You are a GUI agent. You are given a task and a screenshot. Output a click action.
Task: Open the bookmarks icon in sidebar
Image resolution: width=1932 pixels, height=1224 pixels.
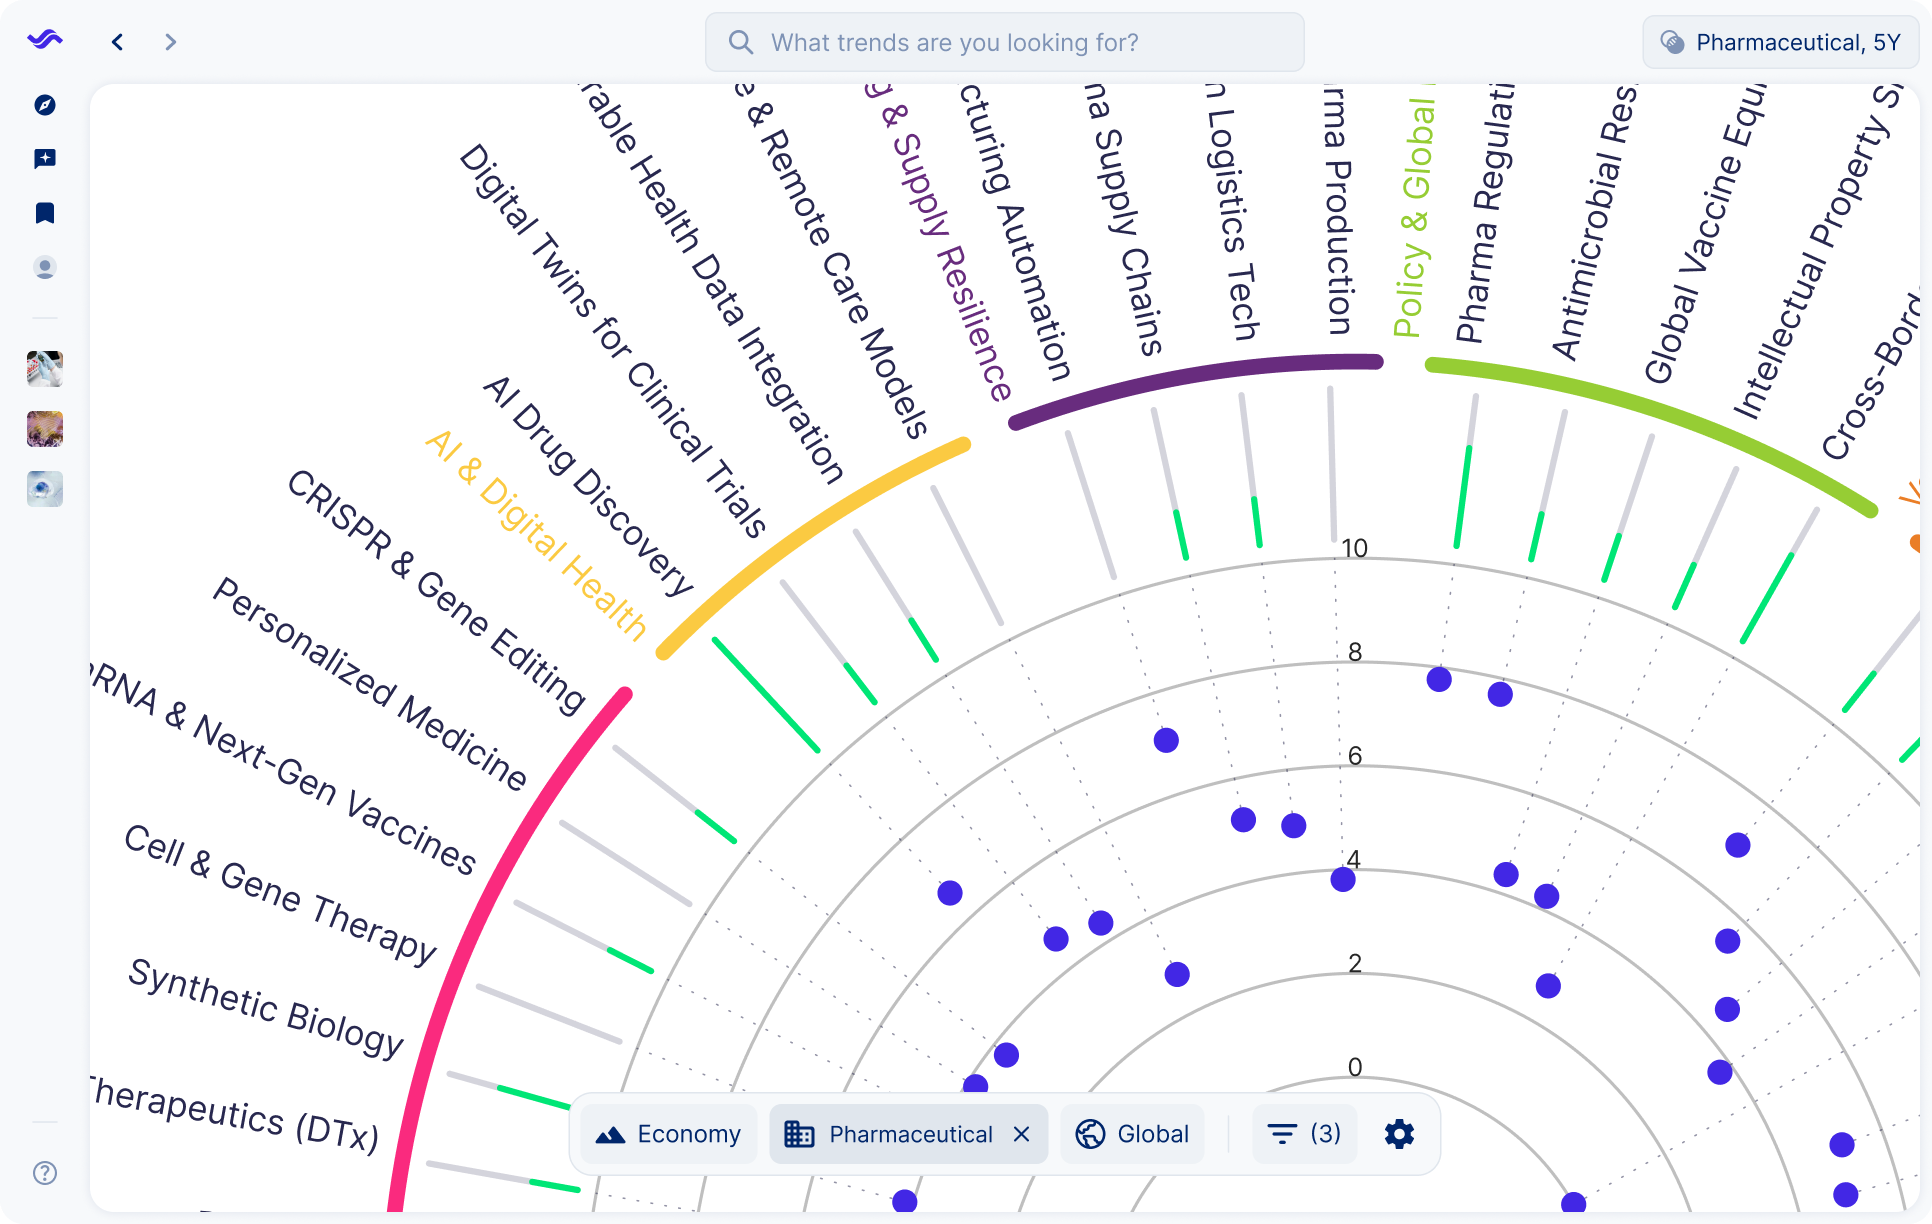pos(45,213)
